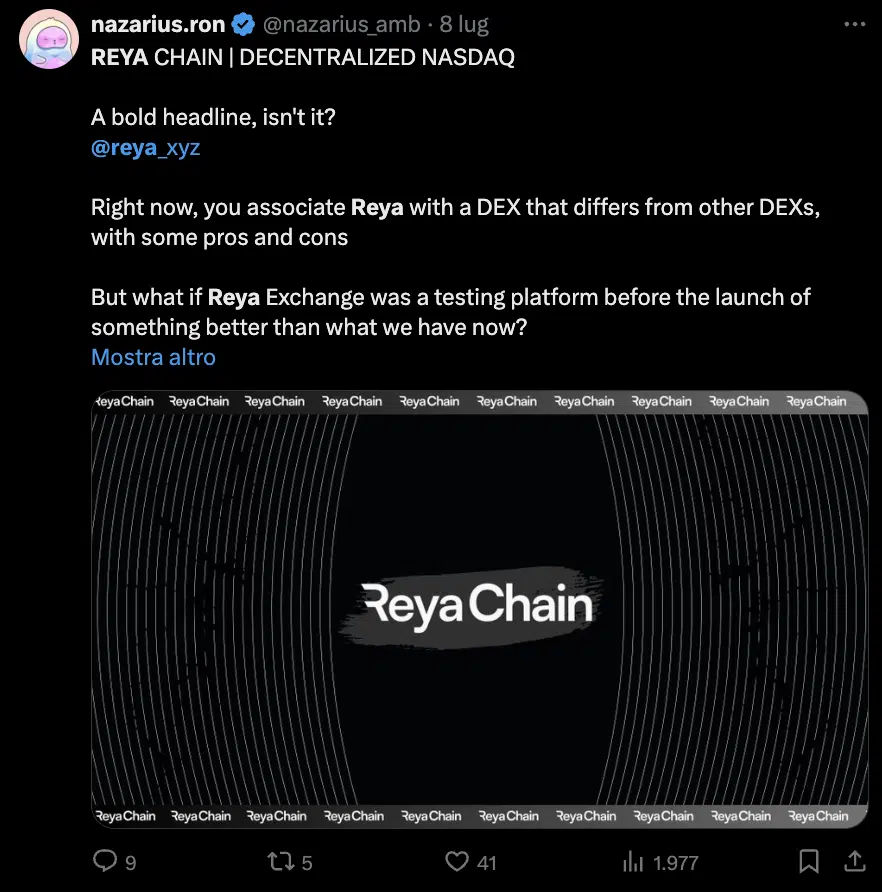This screenshot has width=882, height=892.
Task: Click the repost count showing 5
Action: tap(307, 862)
